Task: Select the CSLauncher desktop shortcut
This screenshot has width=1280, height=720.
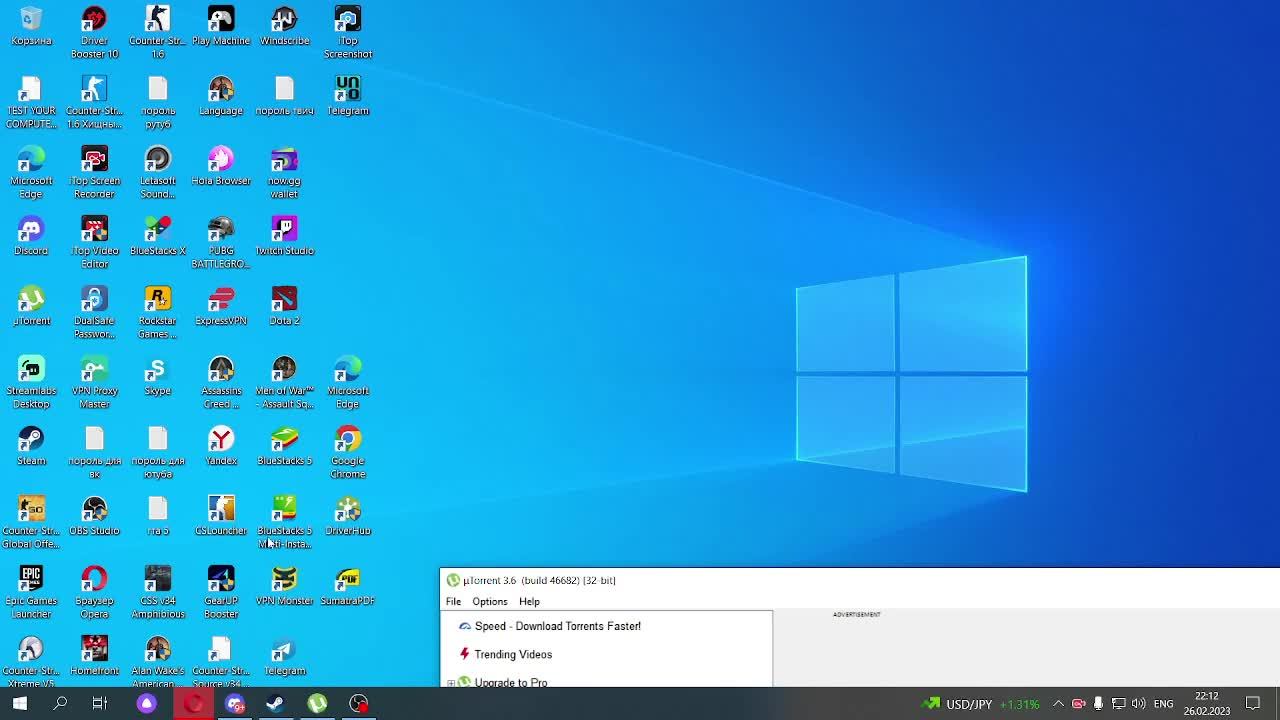Action: (221, 517)
